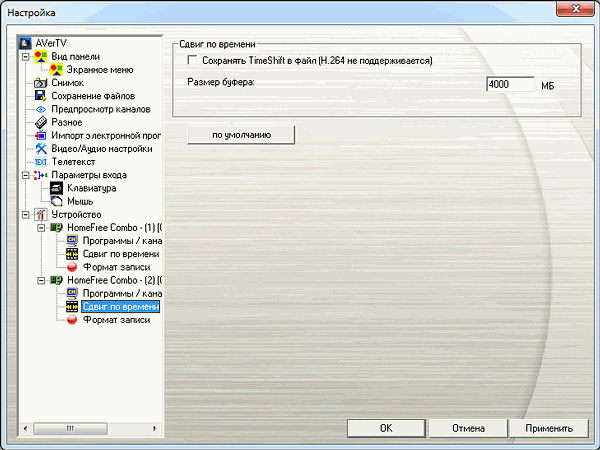This screenshot has width=600, height=450.
Task: Click red record icon under HomeFree Combo - (2)
Action: (x=72, y=320)
